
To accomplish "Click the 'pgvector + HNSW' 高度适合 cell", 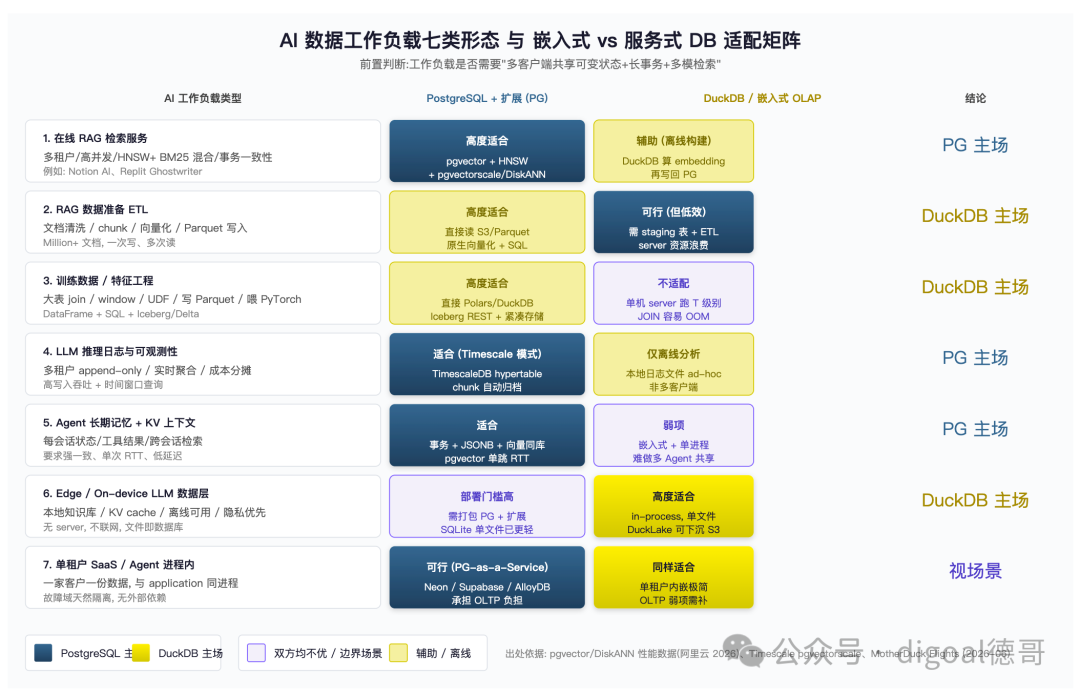I will point(487,151).
